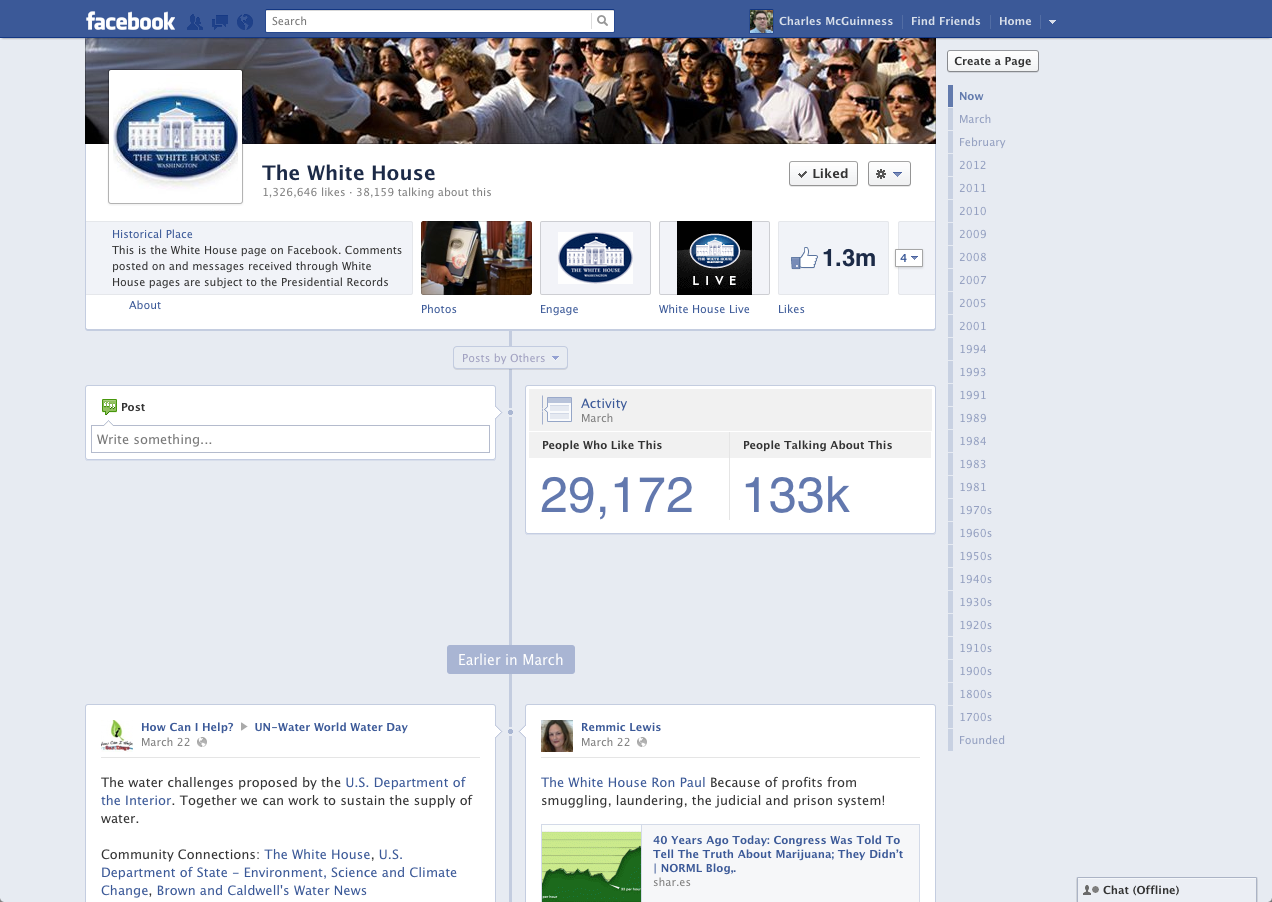
Task: Click the How Can I Help? avatar
Action: click(117, 735)
